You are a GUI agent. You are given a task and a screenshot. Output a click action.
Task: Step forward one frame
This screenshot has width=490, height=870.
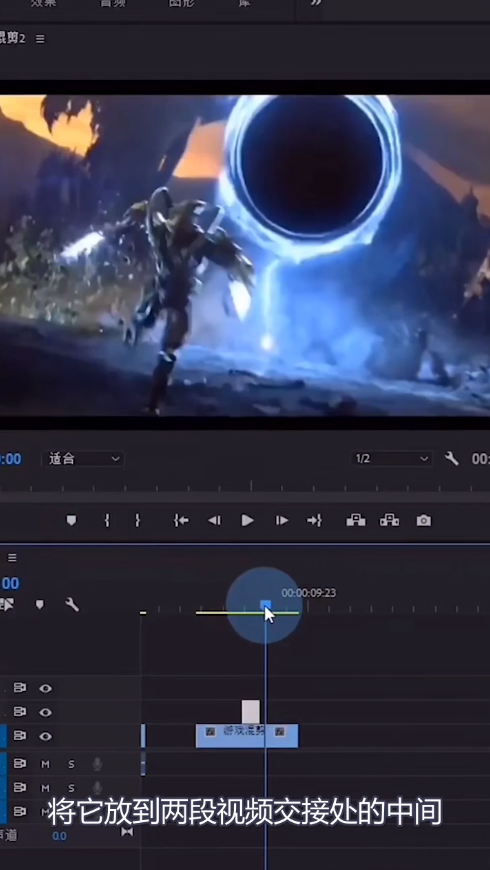282,520
